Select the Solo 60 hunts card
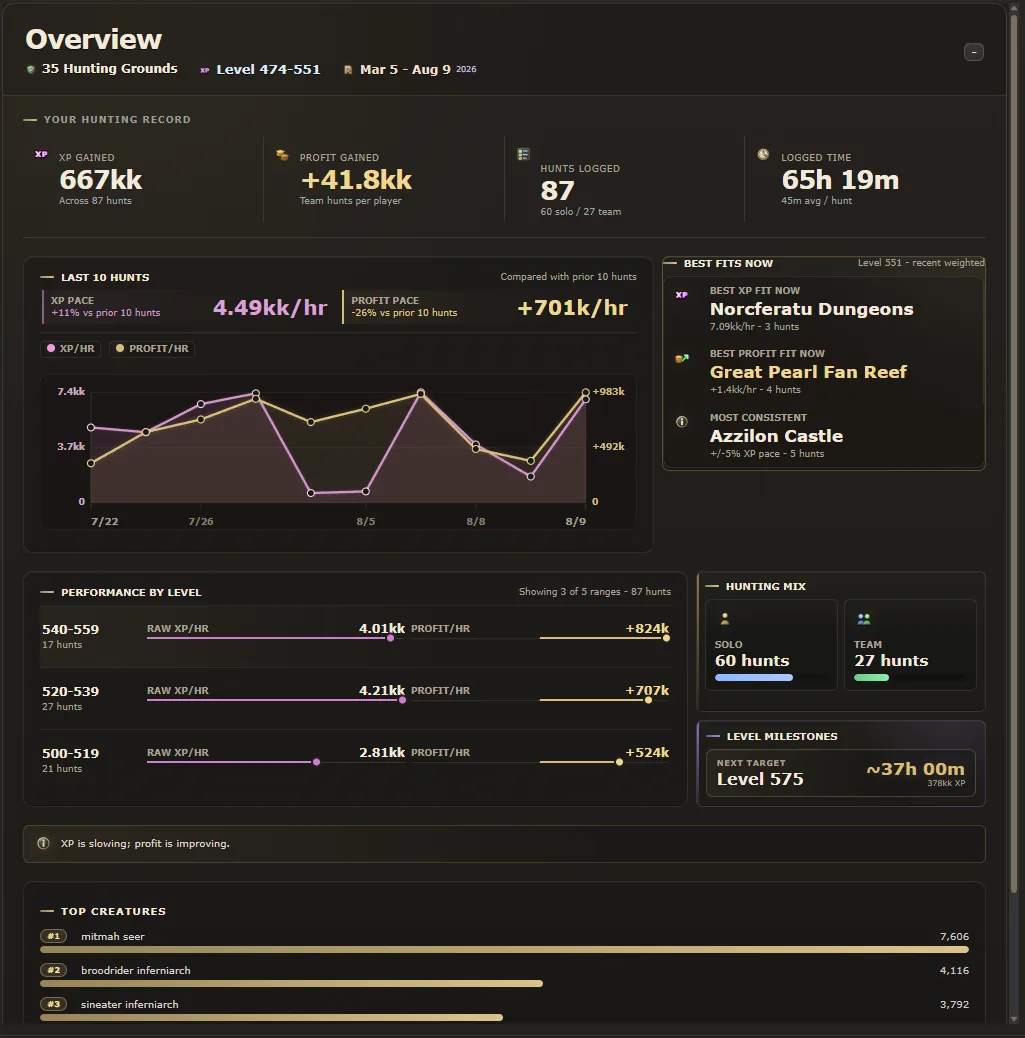Screen dimensions: 1025x1038 click(x=771, y=645)
